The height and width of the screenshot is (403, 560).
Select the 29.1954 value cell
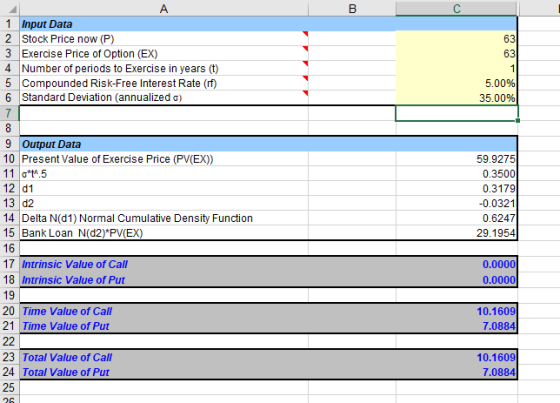pyautogui.click(x=456, y=233)
